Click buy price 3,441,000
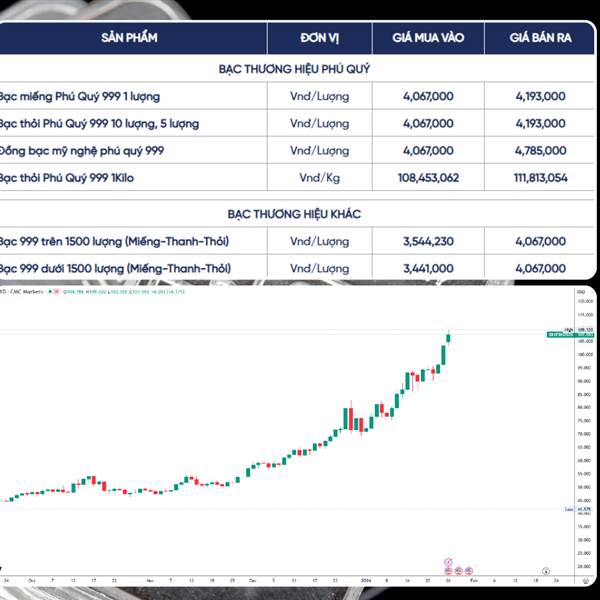 click(428, 268)
